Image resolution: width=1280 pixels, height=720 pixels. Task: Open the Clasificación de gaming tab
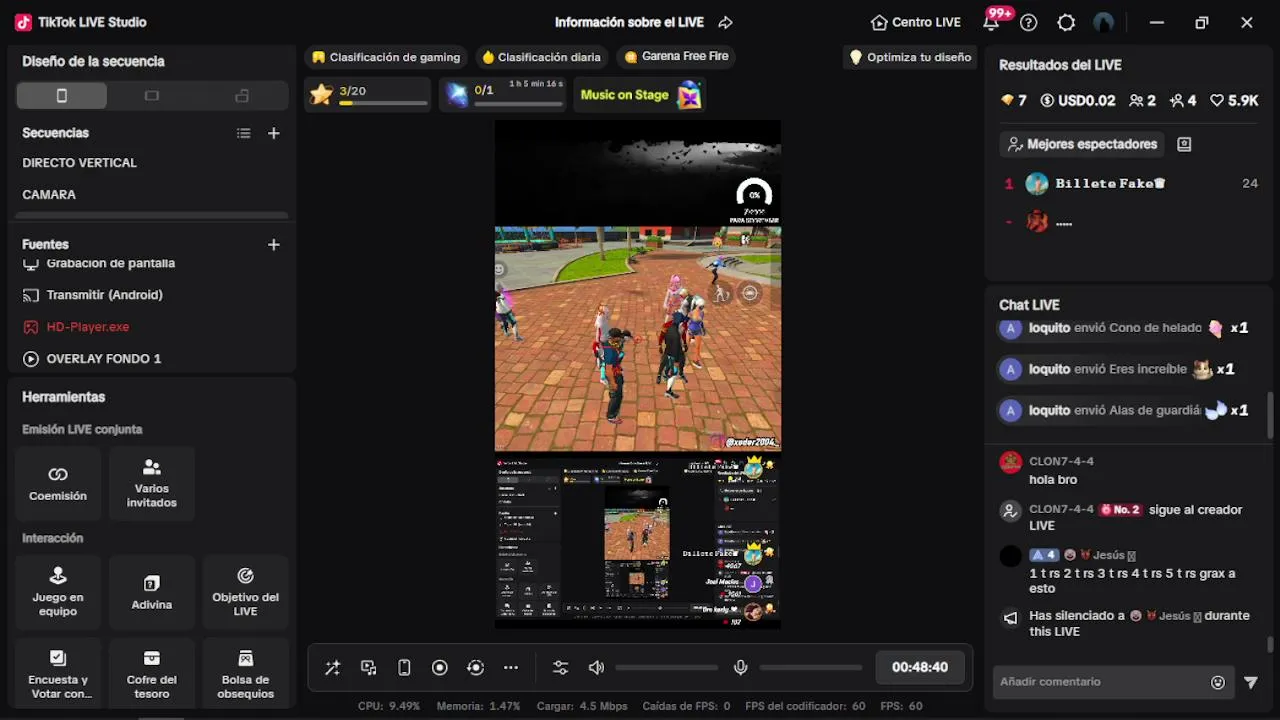386,57
